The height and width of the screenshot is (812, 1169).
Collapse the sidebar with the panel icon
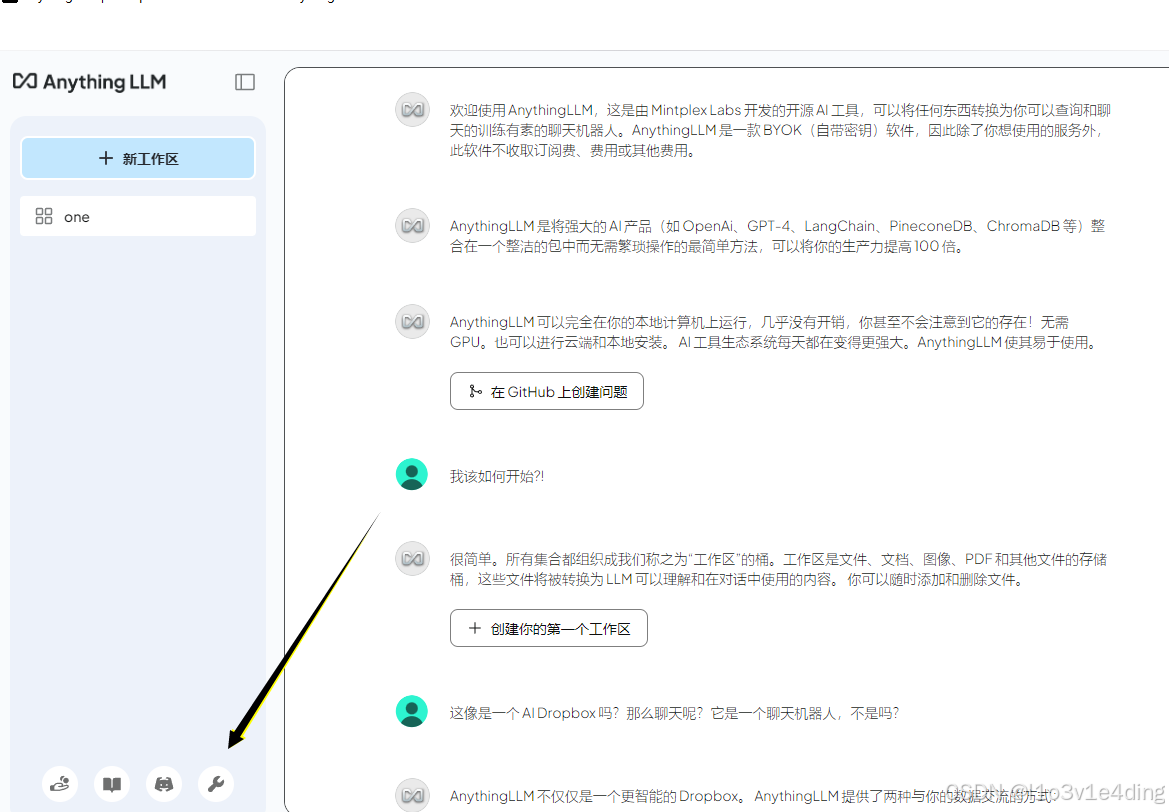(x=245, y=82)
